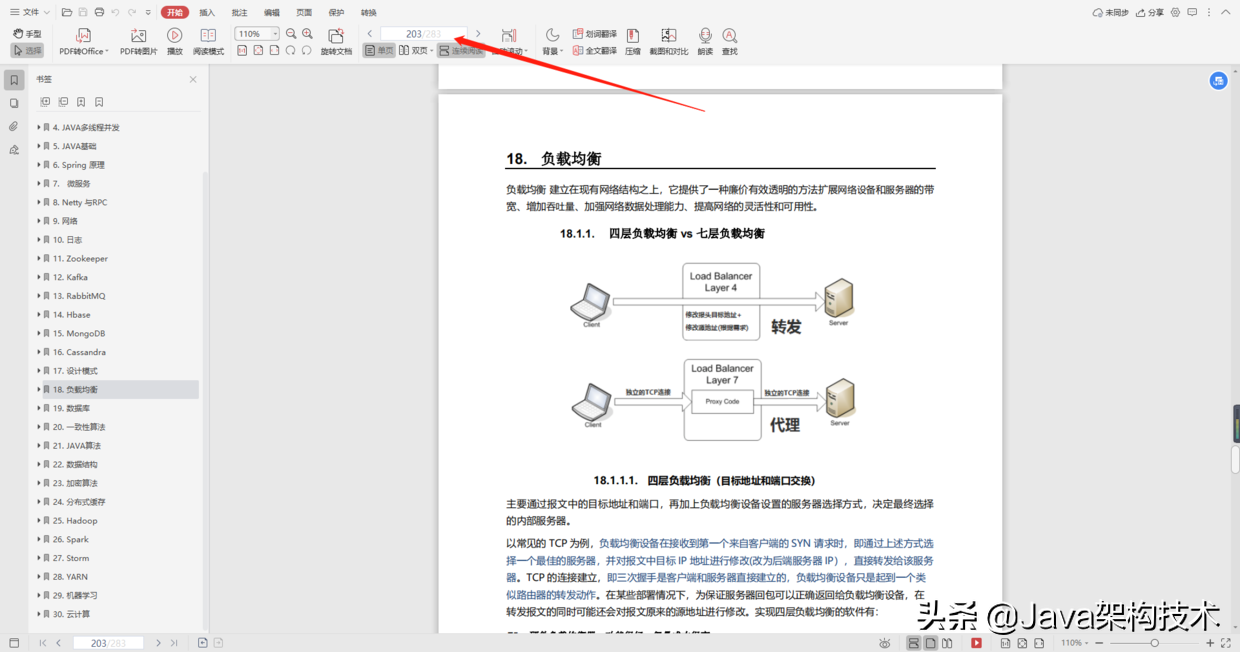Rotate the document (旋转文档)
The height and width of the screenshot is (652, 1240).
[x=336, y=42]
